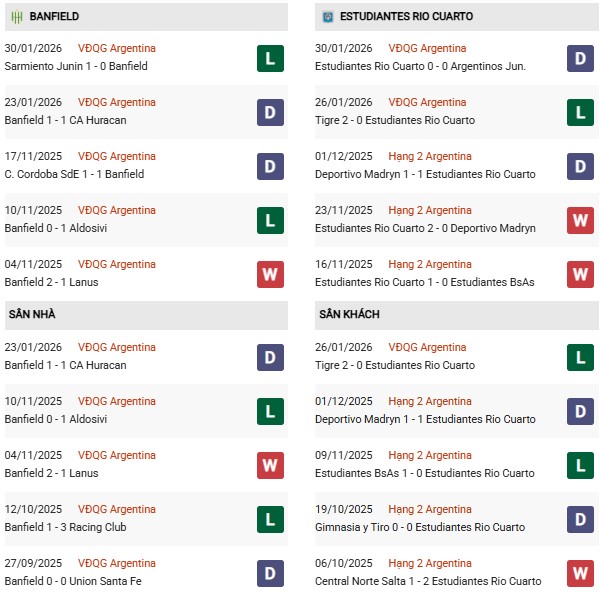
Task: Click the Estudiantes Rio Cuarto crest icon
Action: [x=327, y=17]
